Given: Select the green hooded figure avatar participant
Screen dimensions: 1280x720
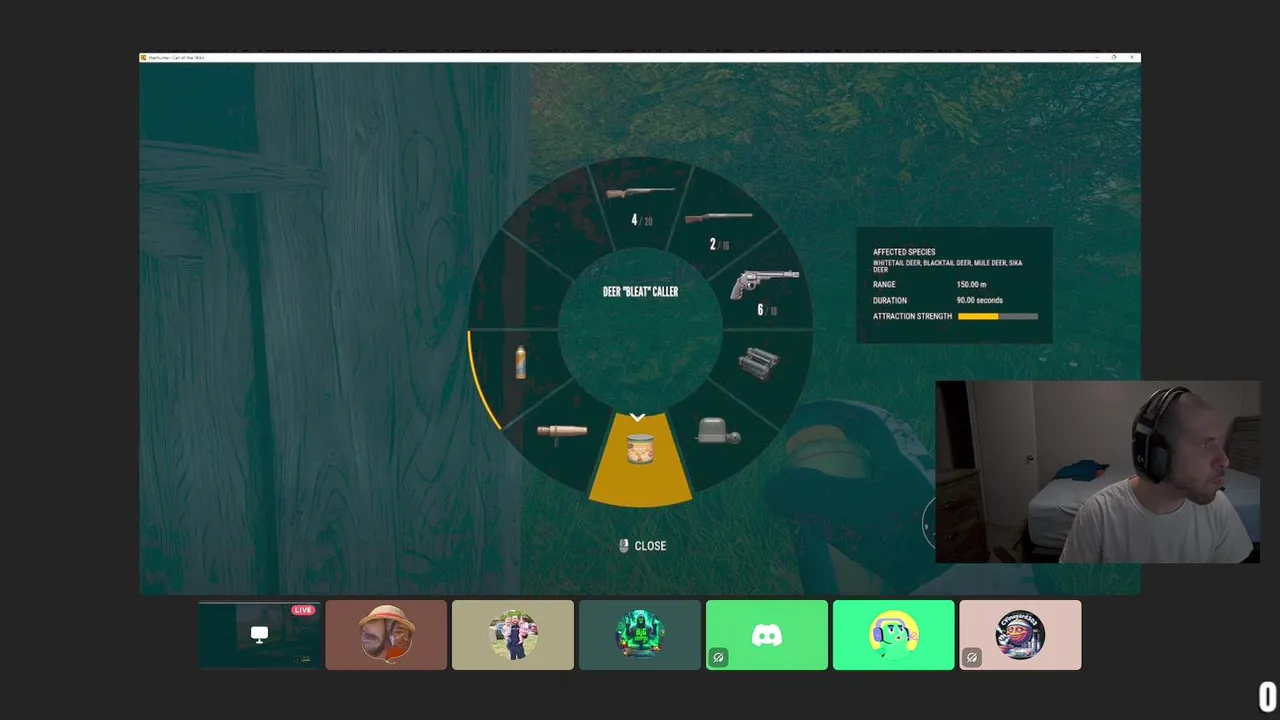Looking at the screenshot, I should coord(640,634).
